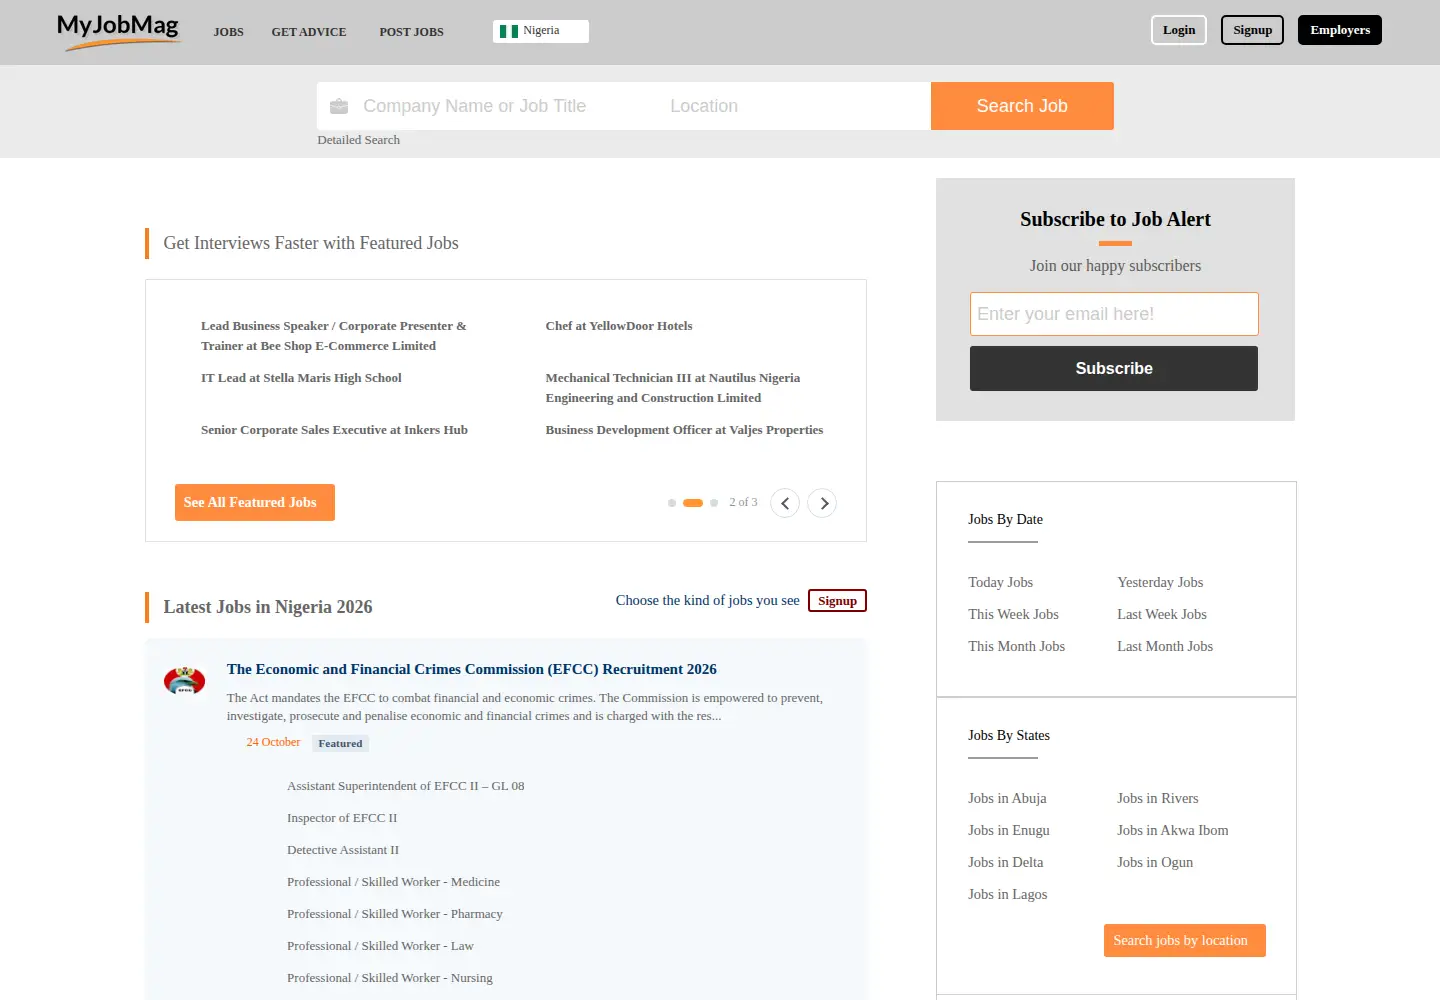
Task: Select the active orange carousel indicator
Action: click(693, 503)
